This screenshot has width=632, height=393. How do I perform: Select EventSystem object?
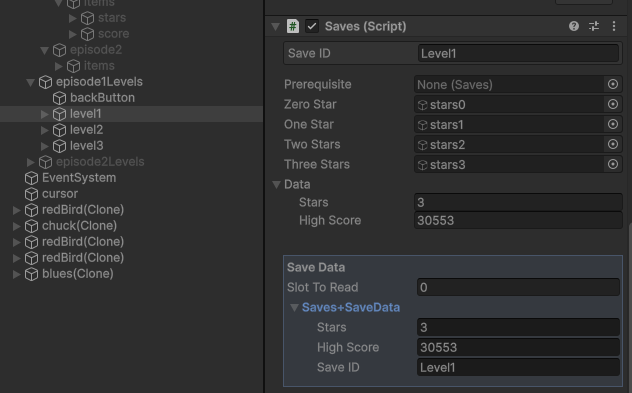[x=79, y=178]
